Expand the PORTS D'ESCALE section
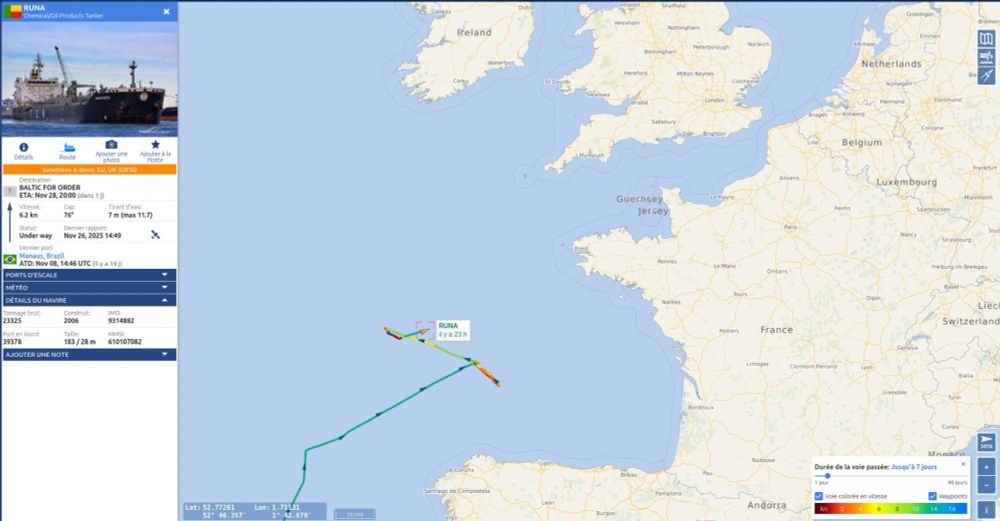Viewport: 1000px width, 521px height. pyautogui.click(x=89, y=275)
